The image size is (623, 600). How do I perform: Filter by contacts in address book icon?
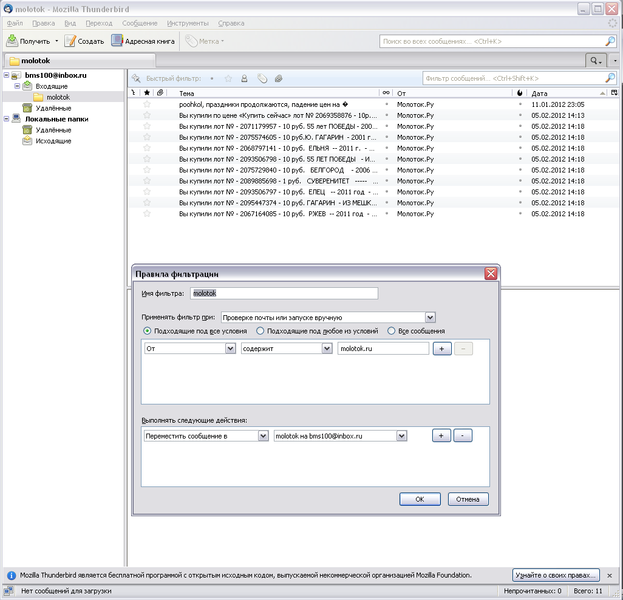point(244,78)
